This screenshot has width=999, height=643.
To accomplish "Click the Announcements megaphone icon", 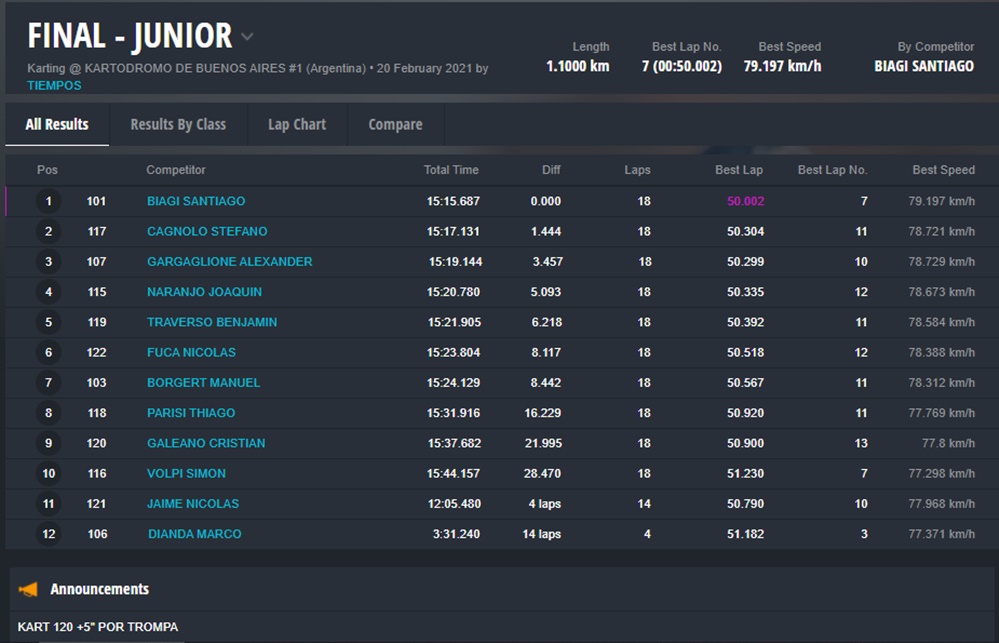I will (x=28, y=589).
